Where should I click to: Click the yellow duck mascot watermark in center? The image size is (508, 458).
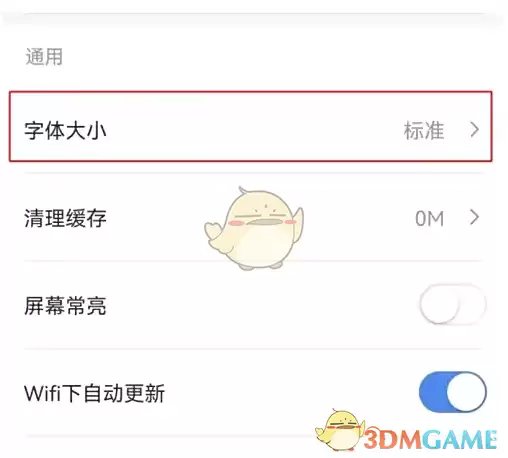(254, 228)
